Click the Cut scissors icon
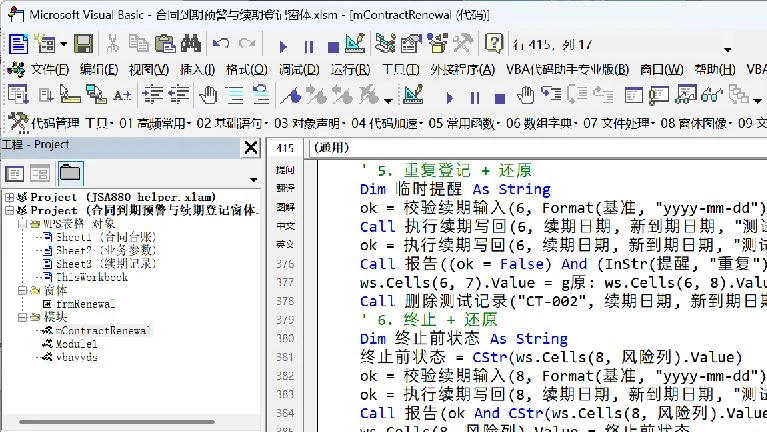767x432 pixels. click(113, 44)
